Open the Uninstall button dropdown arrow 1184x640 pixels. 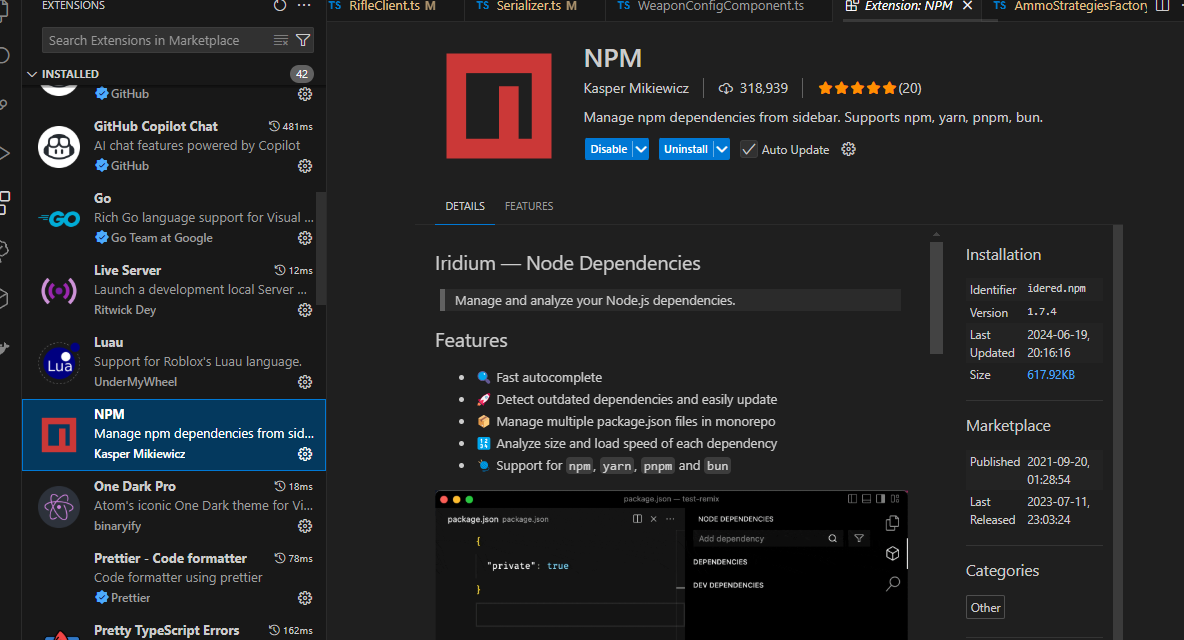click(721, 149)
